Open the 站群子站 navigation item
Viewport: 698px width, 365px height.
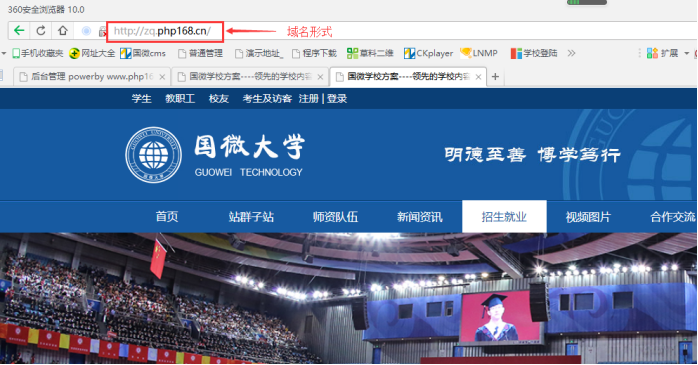[x=251, y=217]
